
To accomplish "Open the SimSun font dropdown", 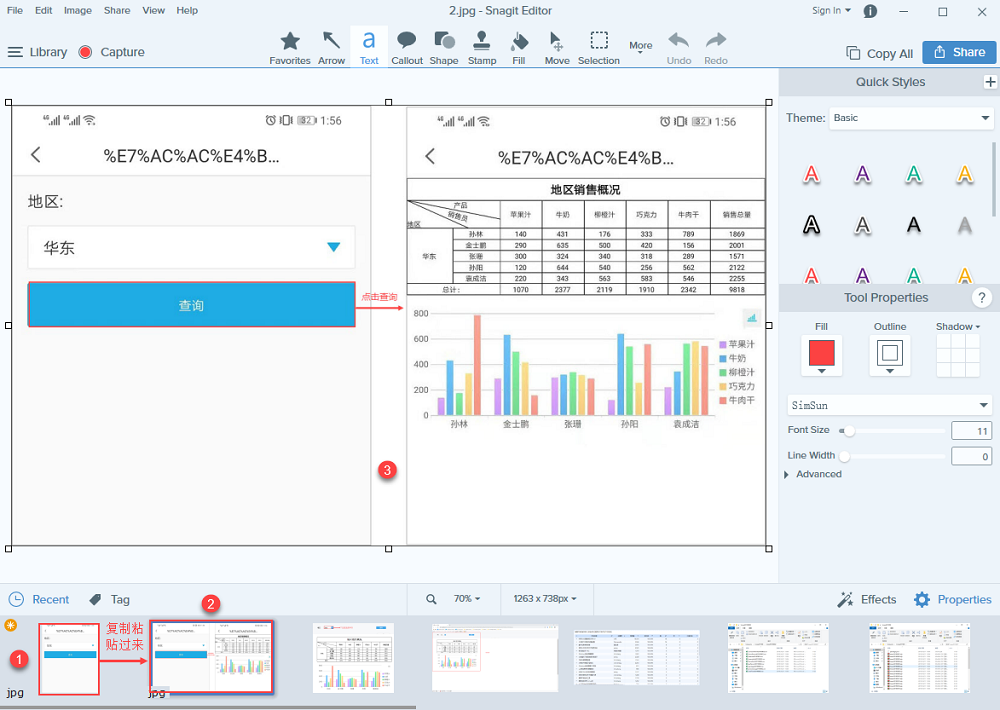I will pos(890,405).
